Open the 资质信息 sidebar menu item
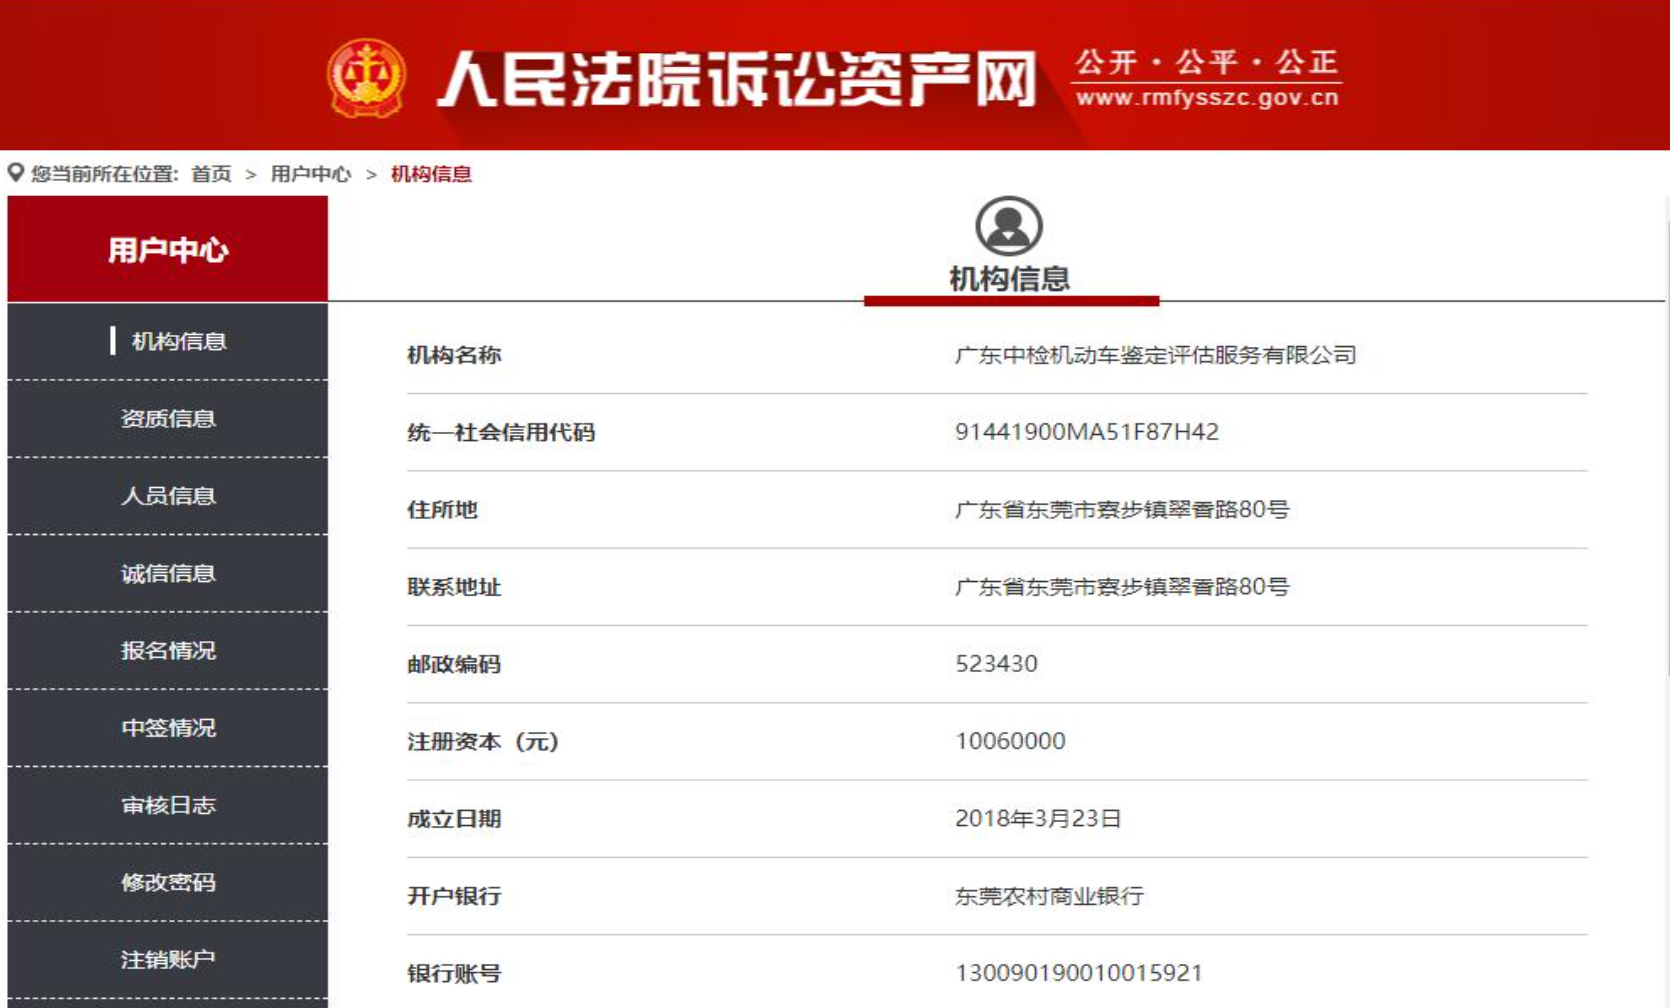The width and height of the screenshot is (1670, 1008). point(168,419)
